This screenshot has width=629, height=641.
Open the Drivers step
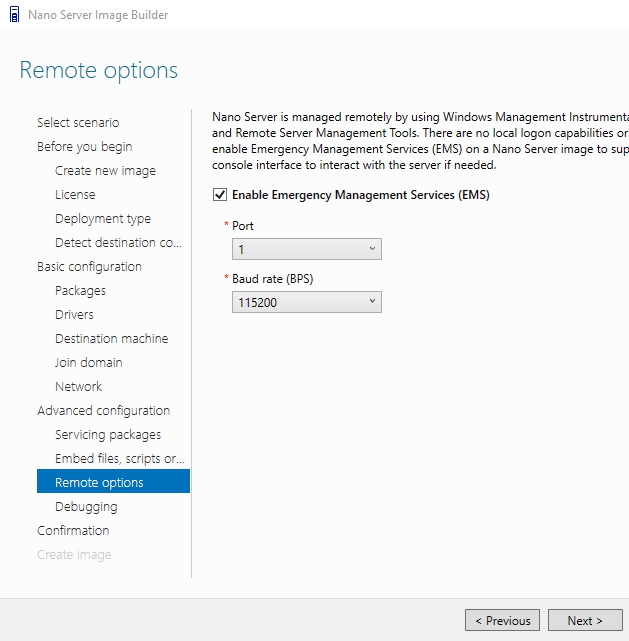(x=74, y=315)
